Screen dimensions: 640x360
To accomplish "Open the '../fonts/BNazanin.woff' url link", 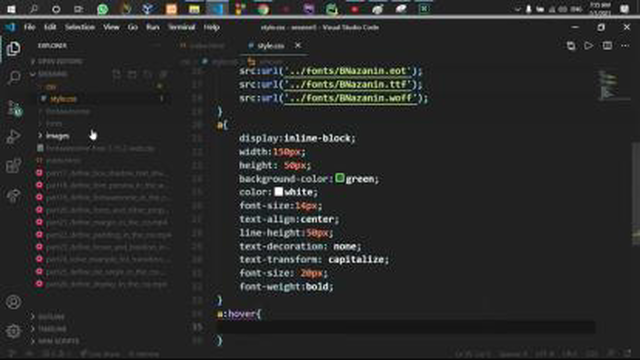I will coord(351,98).
